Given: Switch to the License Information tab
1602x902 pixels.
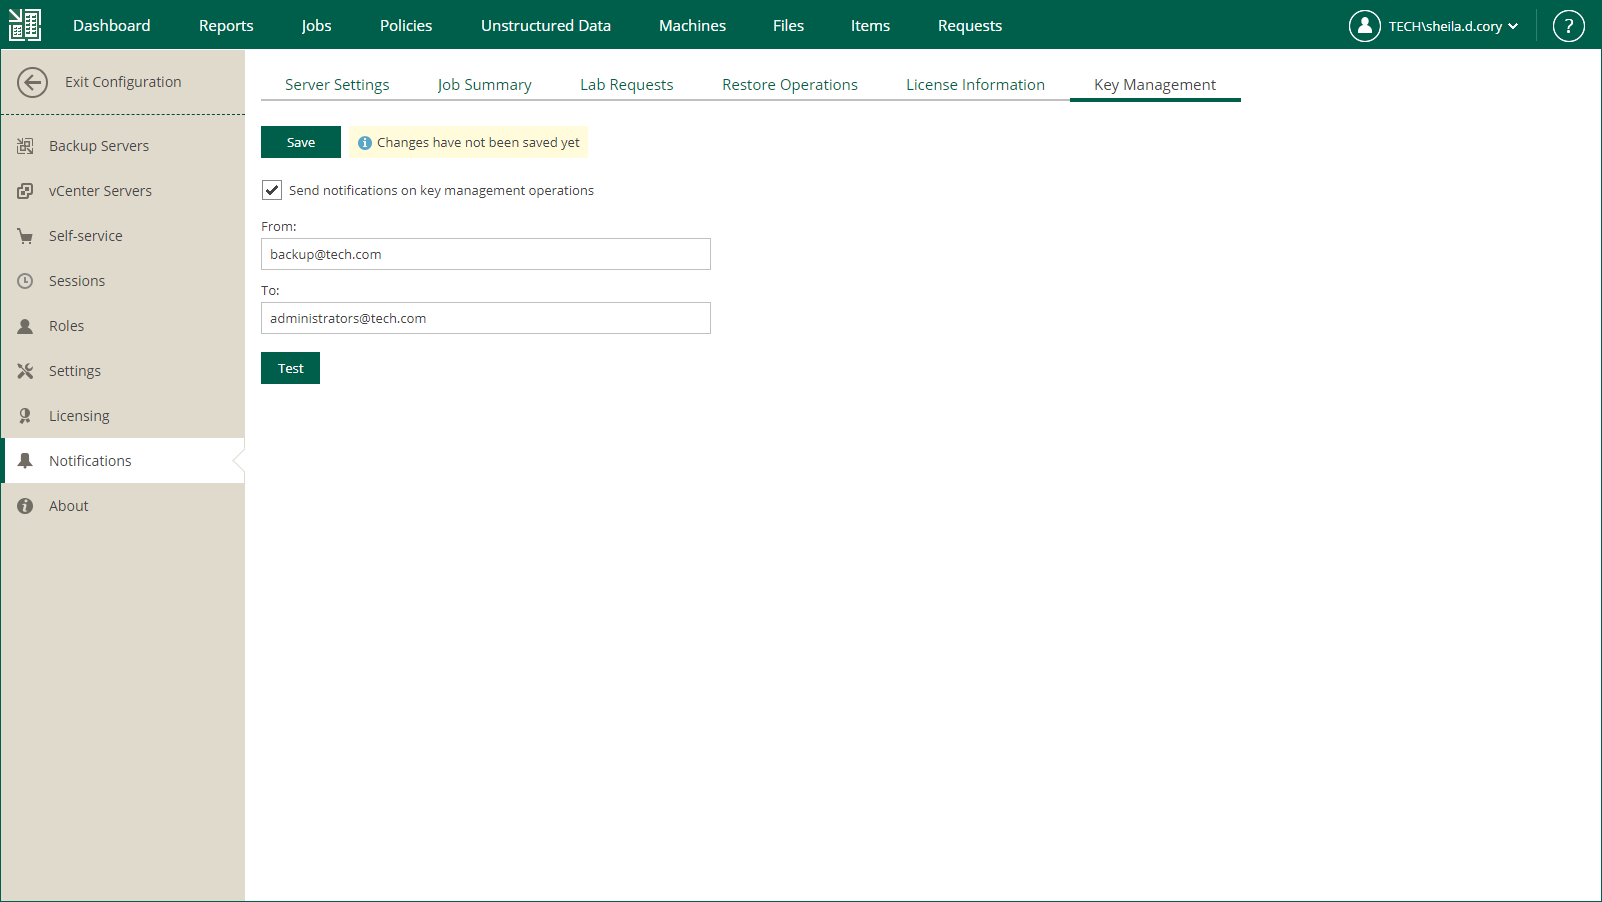Looking at the screenshot, I should click(976, 85).
